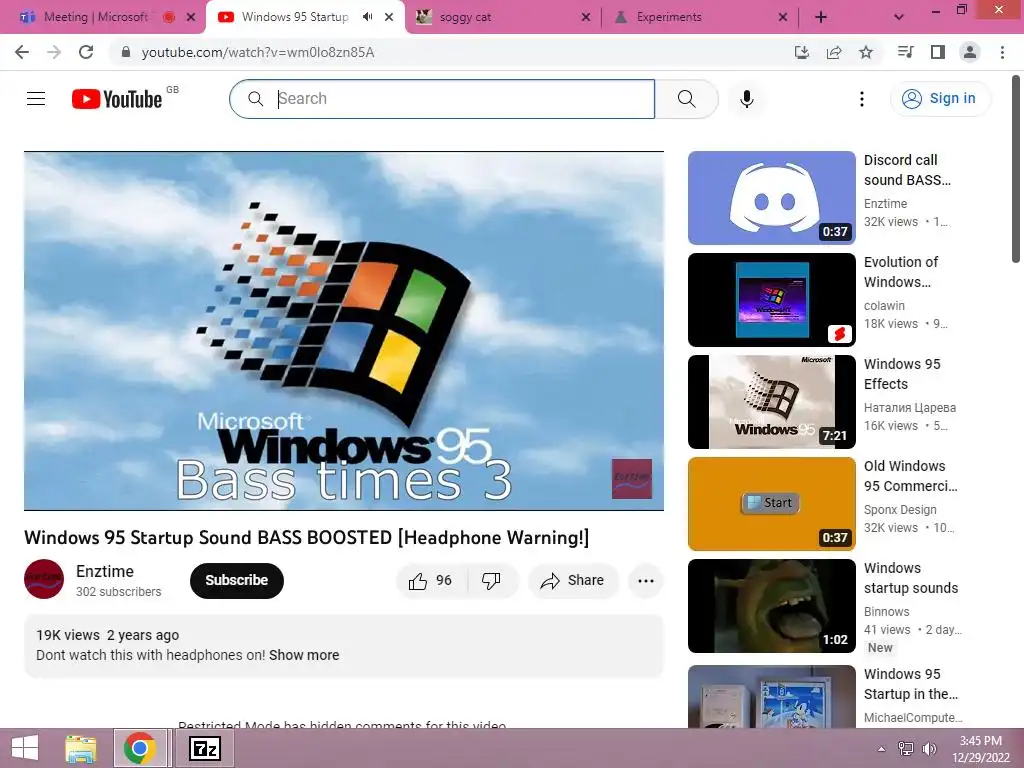Focus the YouTube Search input field
The height and width of the screenshot is (768, 1024).
point(442,99)
